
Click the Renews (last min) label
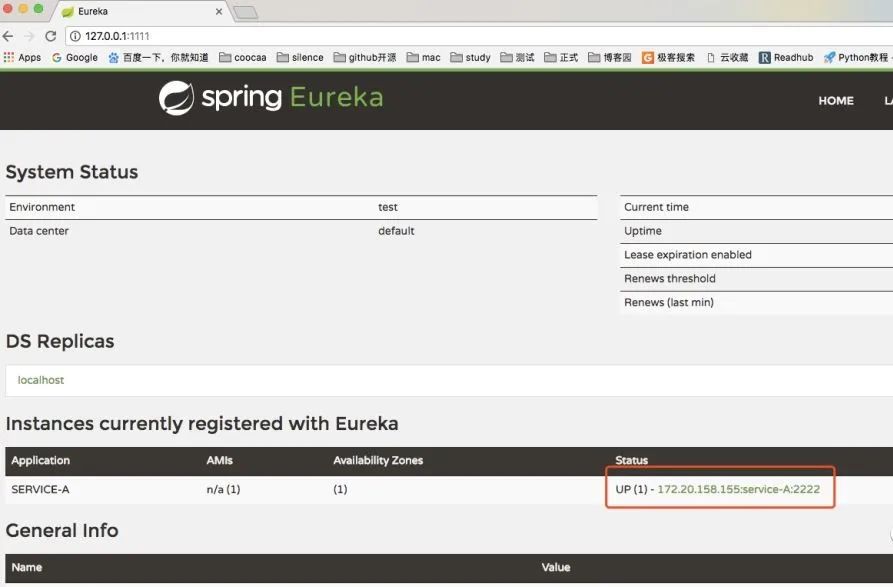tap(669, 303)
